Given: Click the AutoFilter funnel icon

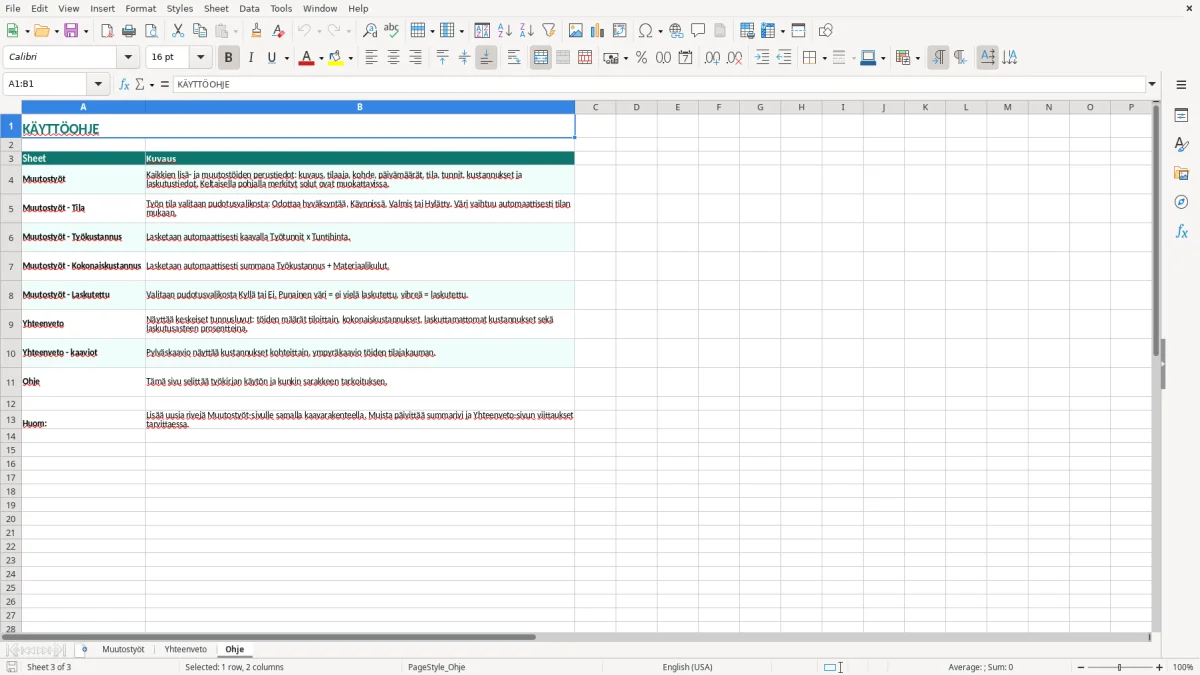Looking at the screenshot, I should point(549,31).
